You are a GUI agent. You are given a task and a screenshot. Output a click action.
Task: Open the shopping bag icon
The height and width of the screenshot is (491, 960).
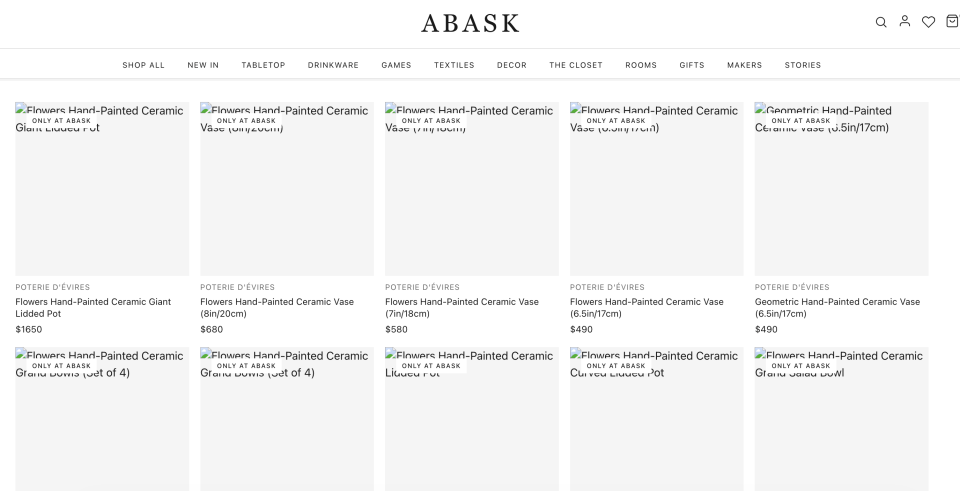[951, 21]
